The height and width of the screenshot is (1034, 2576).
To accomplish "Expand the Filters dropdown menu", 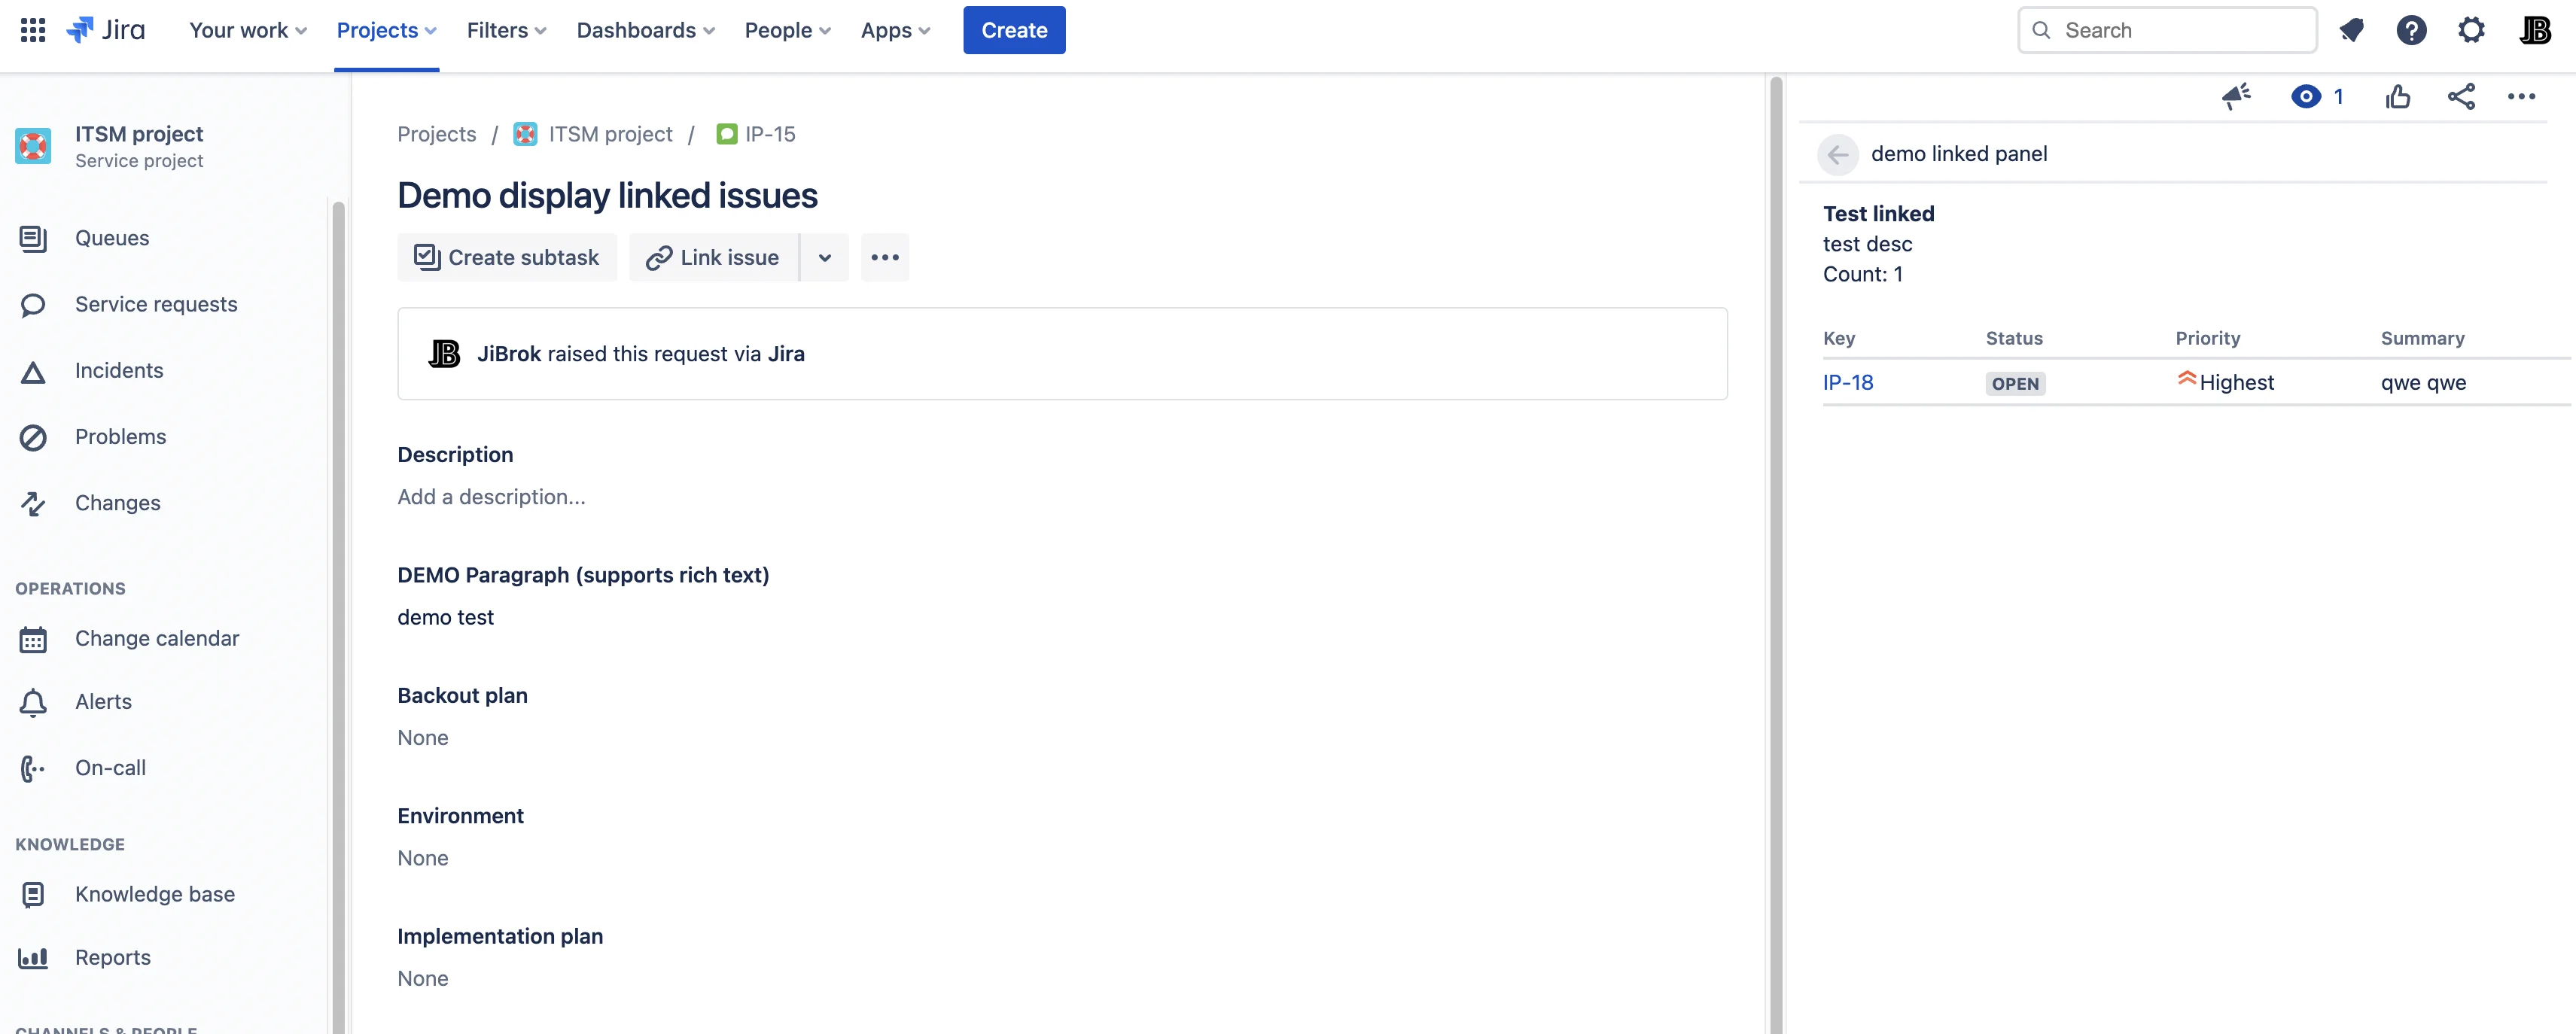I will point(507,30).
